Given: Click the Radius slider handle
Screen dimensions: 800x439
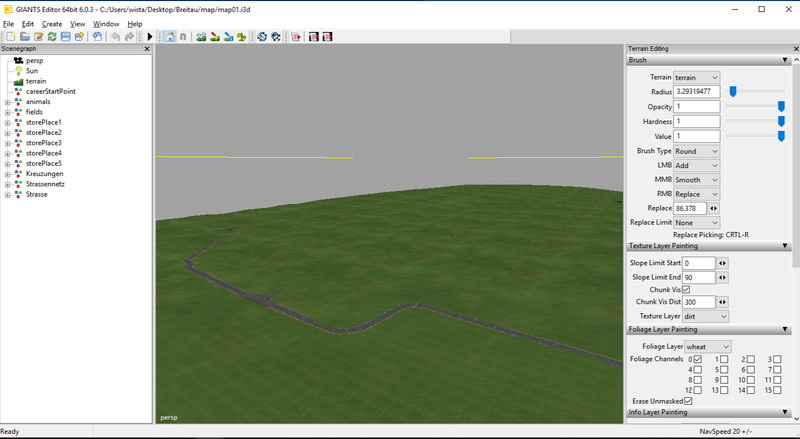Looking at the screenshot, I should (x=733, y=91).
